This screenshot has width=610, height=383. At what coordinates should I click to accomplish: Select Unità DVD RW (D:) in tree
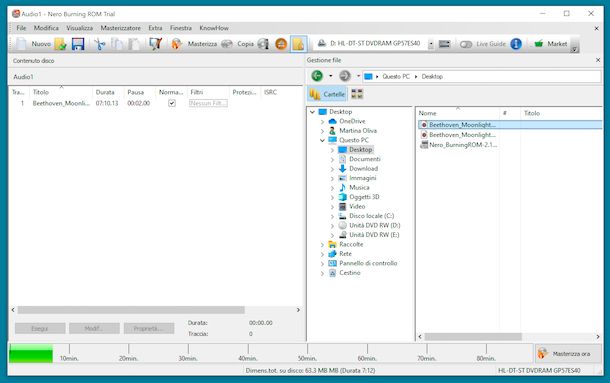(x=374, y=225)
